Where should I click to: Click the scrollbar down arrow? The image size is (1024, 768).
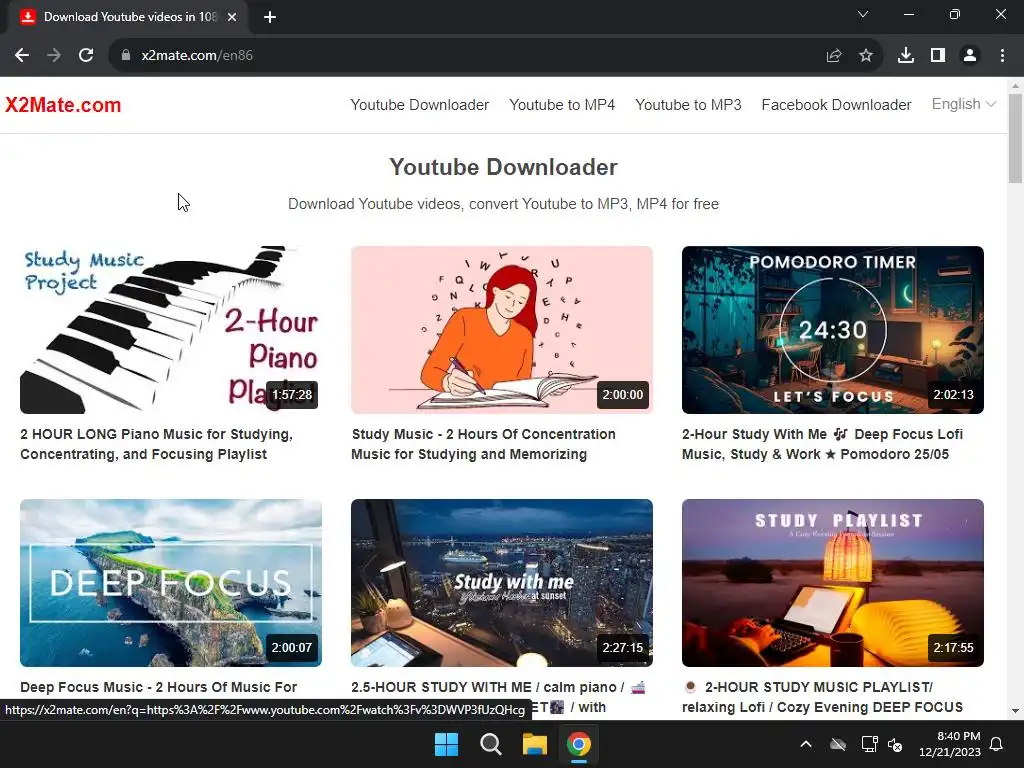(1016, 711)
